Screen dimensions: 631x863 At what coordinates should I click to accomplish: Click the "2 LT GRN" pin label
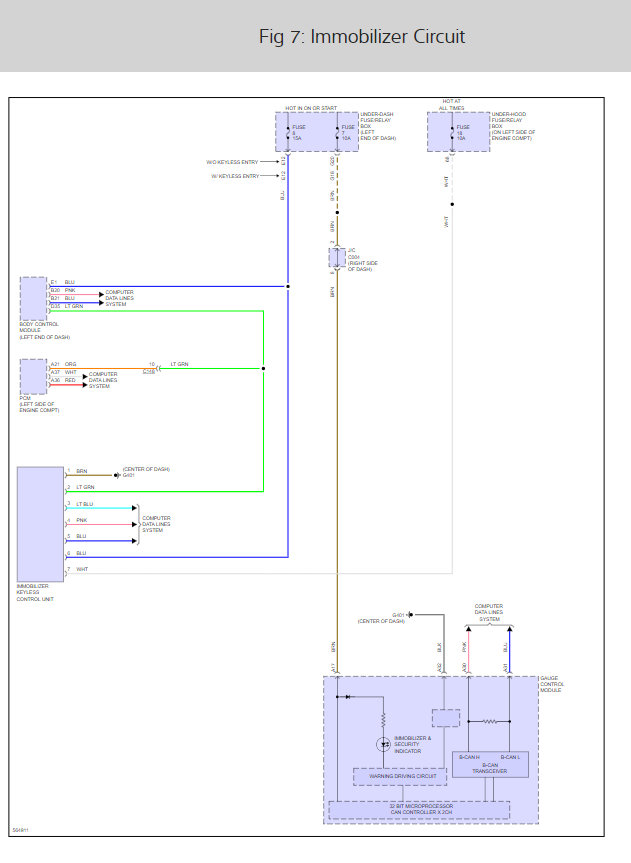pos(80,487)
